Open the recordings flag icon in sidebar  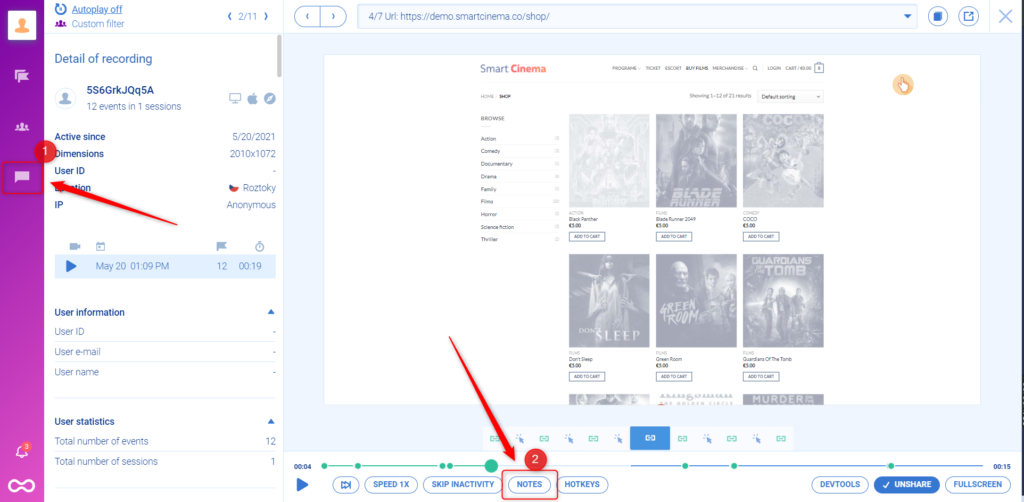point(22,76)
